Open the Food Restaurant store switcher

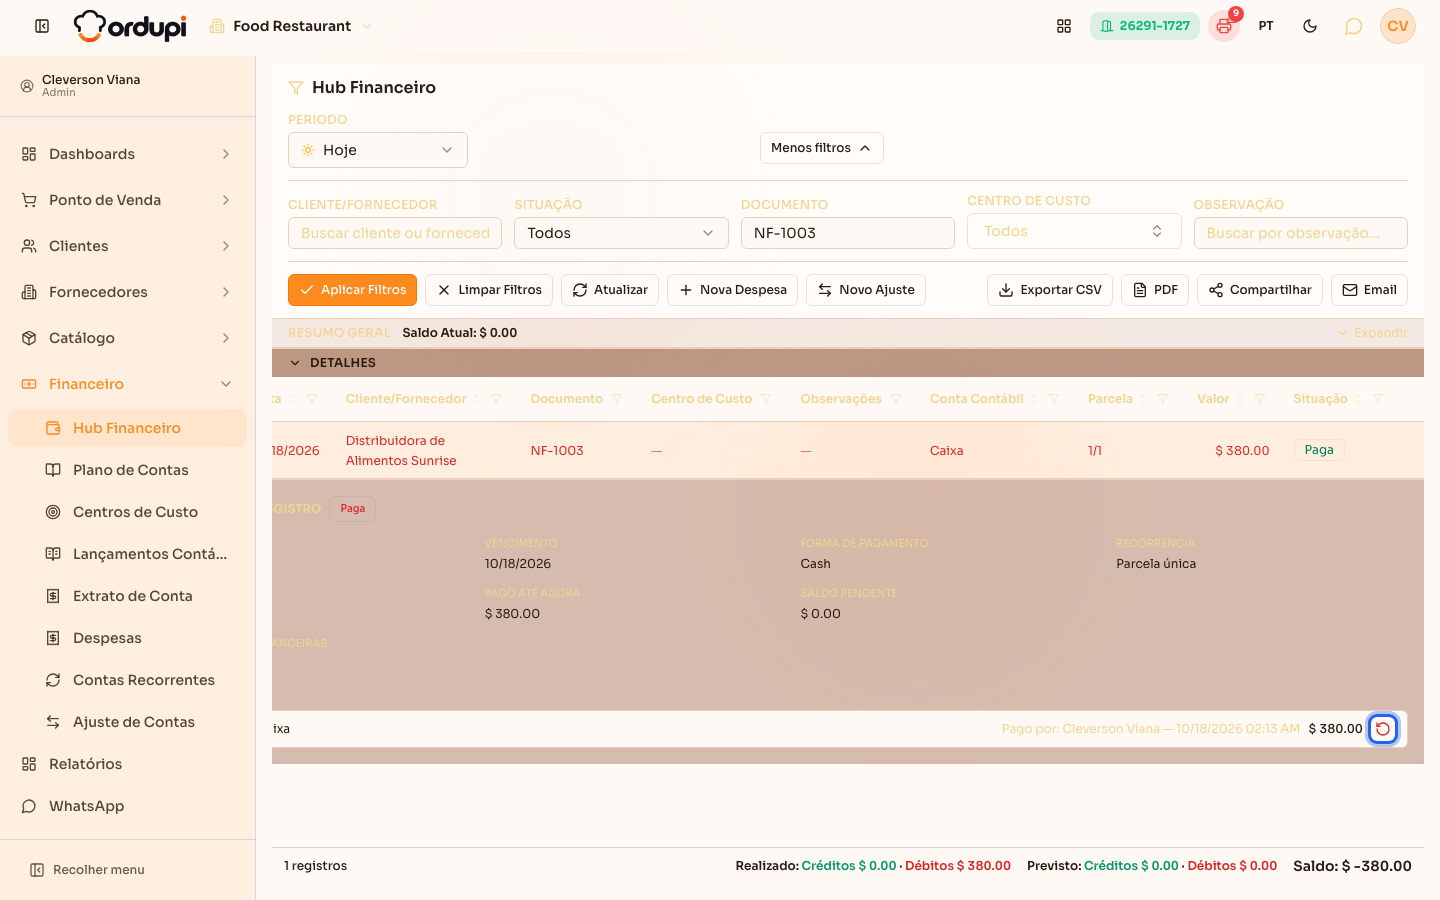tap(291, 26)
